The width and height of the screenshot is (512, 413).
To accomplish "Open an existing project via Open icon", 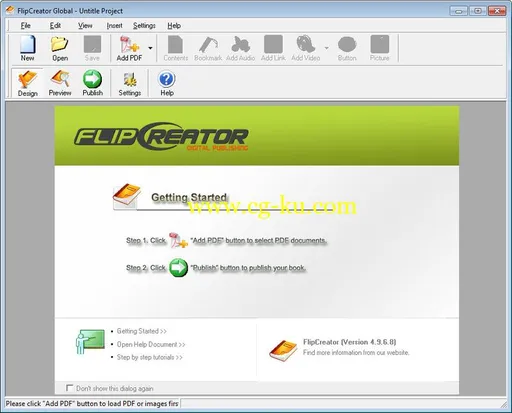I will coord(60,48).
